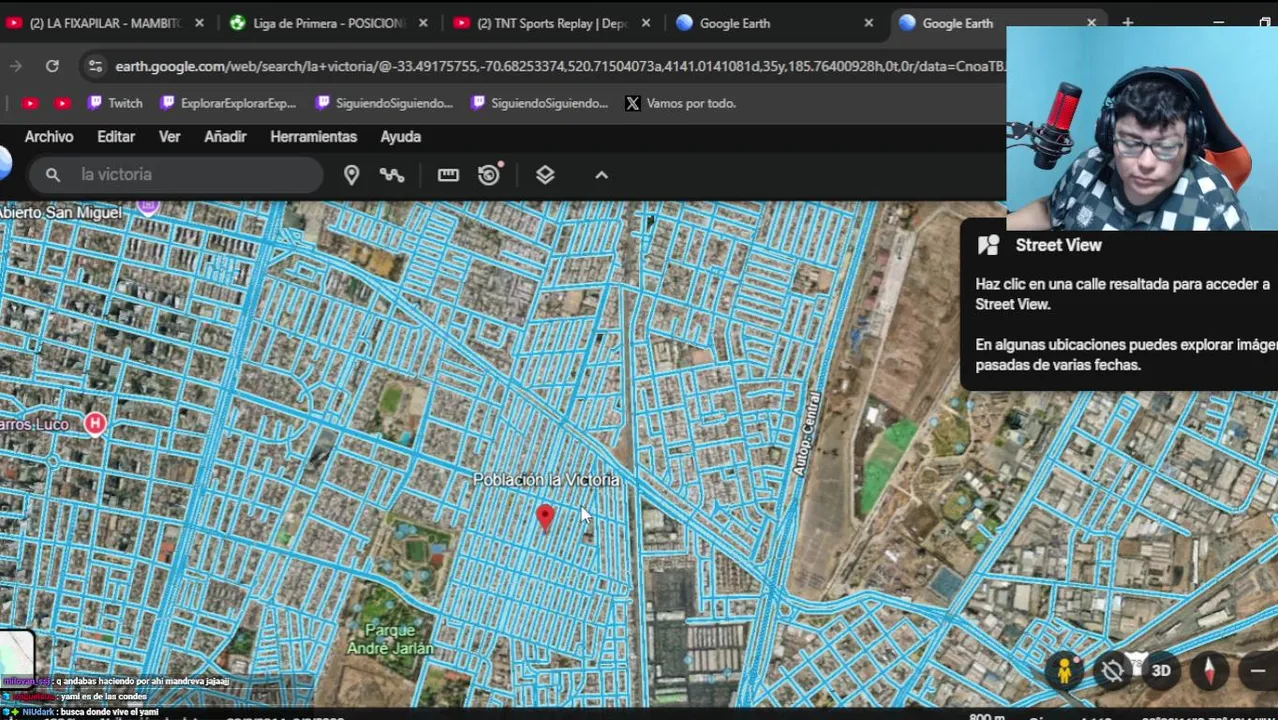Click the compass to reset north

1209,671
